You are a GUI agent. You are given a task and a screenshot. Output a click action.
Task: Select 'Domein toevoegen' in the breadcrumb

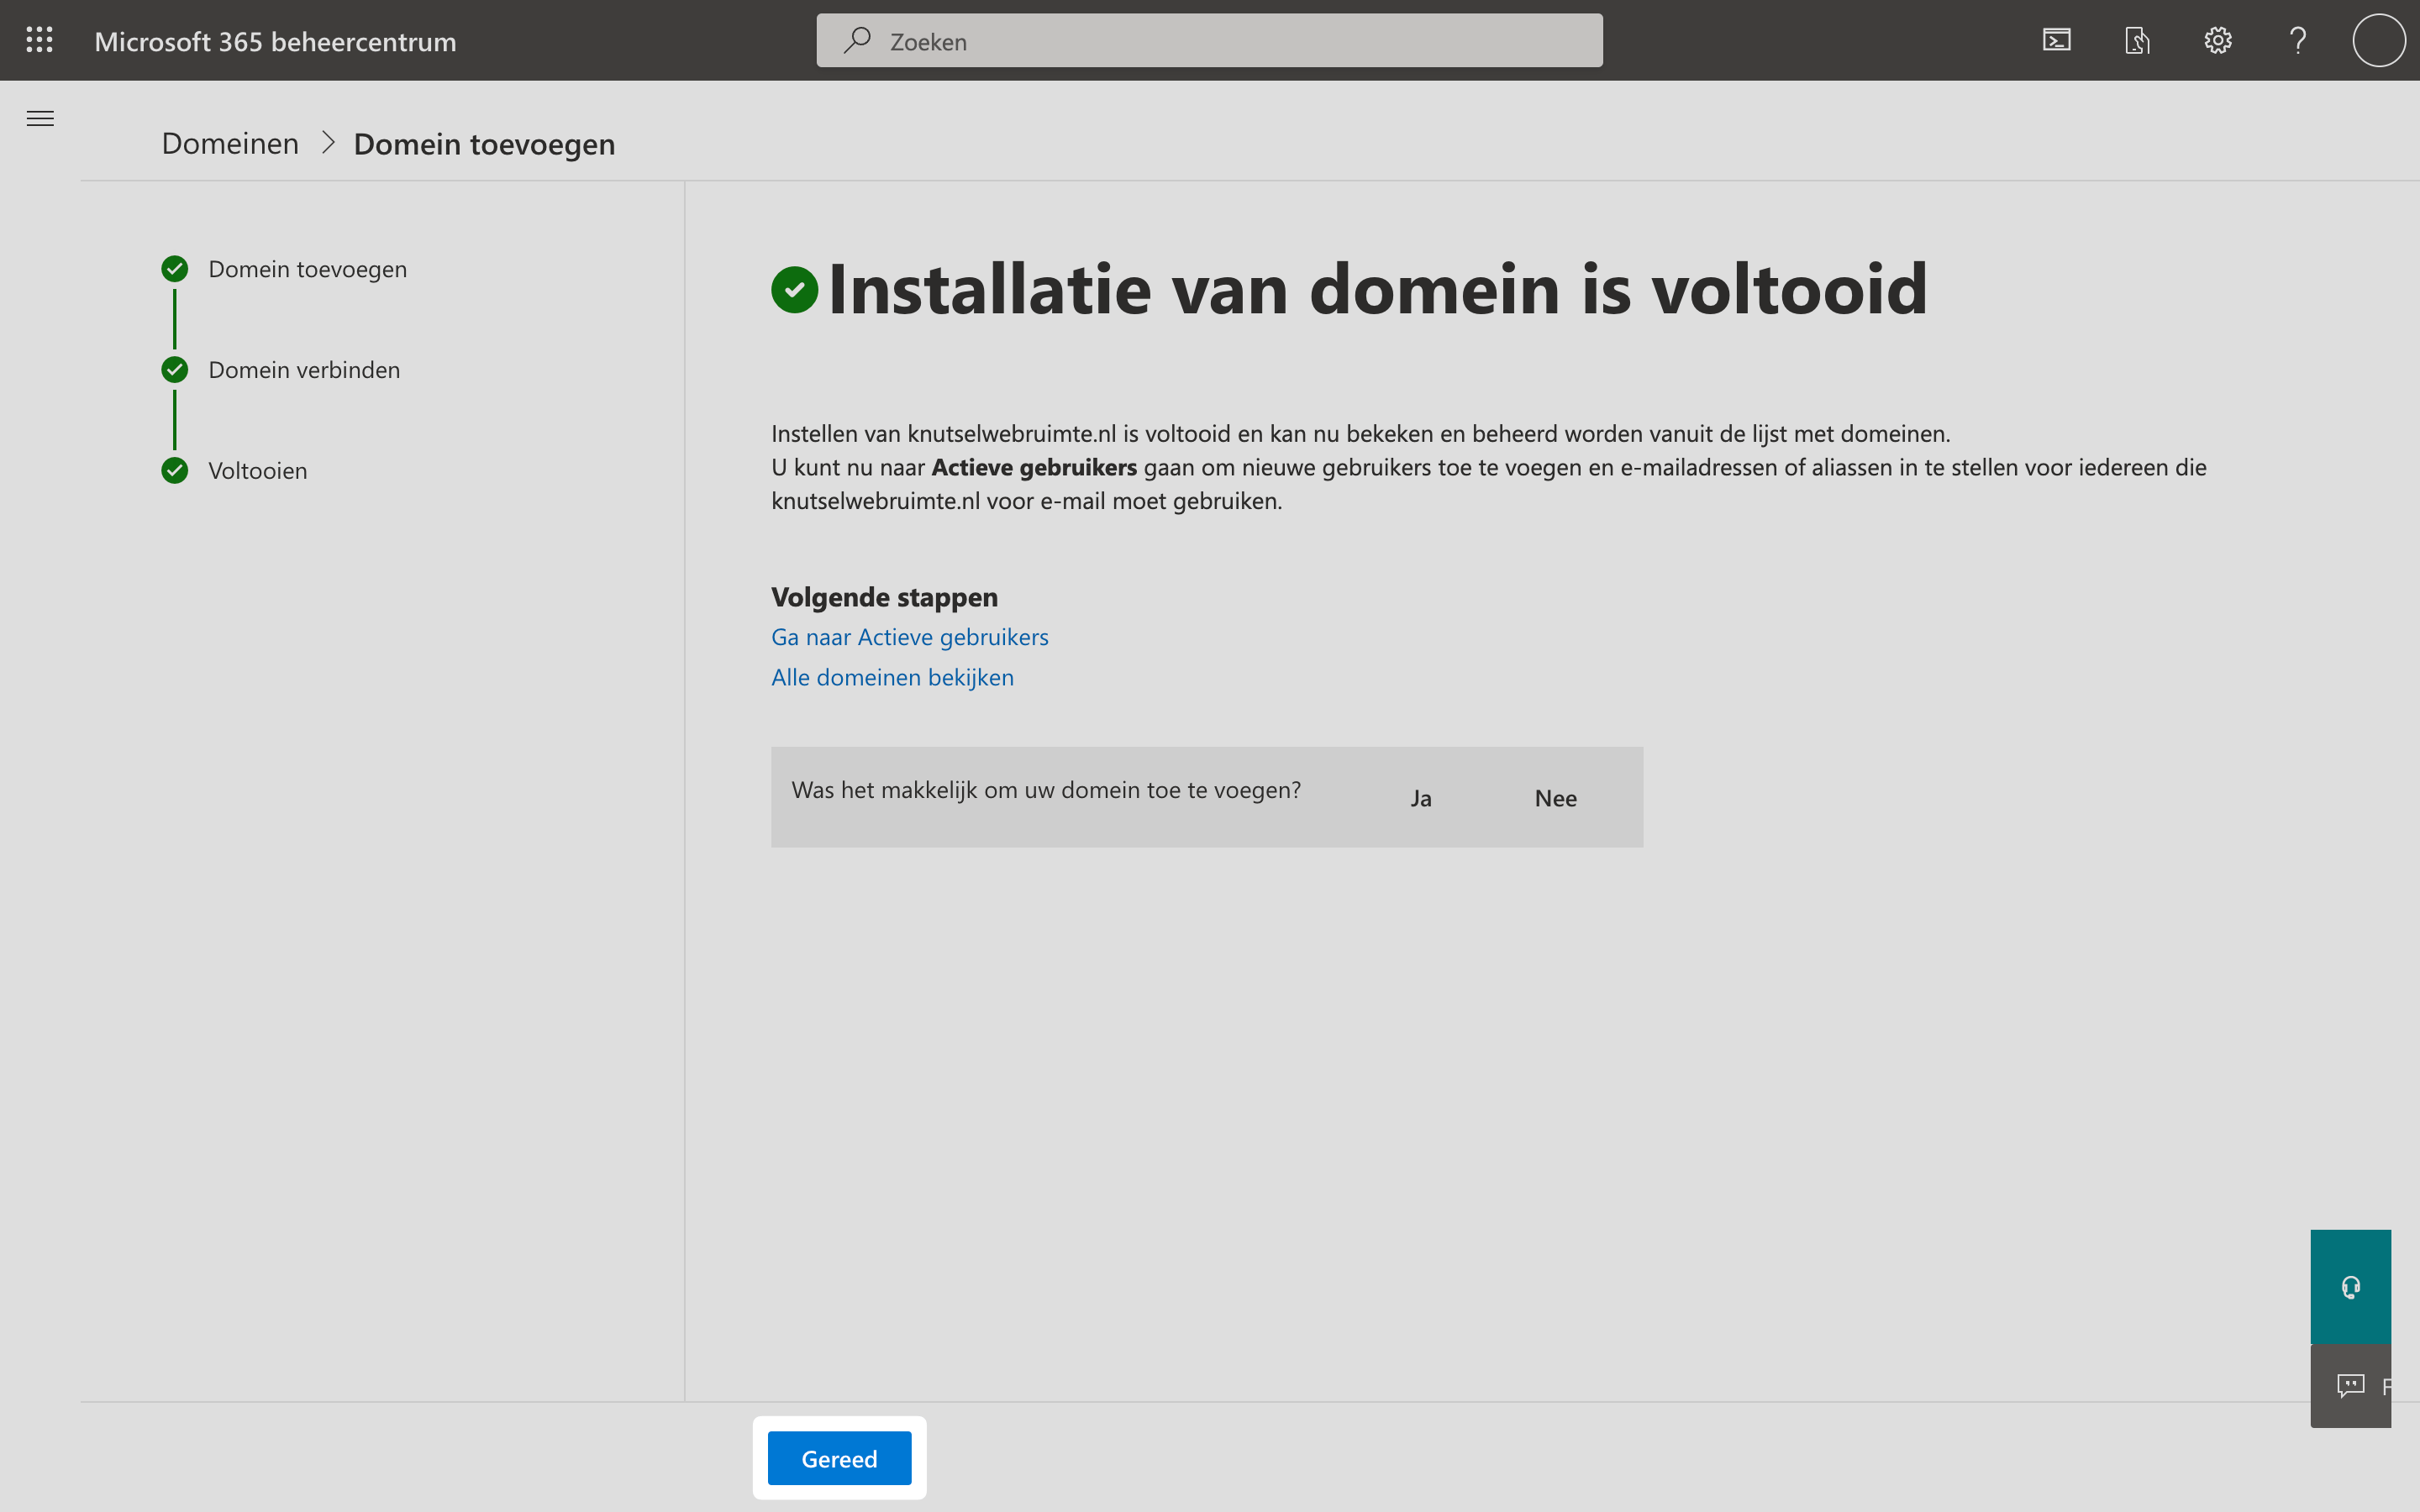pyautogui.click(x=483, y=143)
